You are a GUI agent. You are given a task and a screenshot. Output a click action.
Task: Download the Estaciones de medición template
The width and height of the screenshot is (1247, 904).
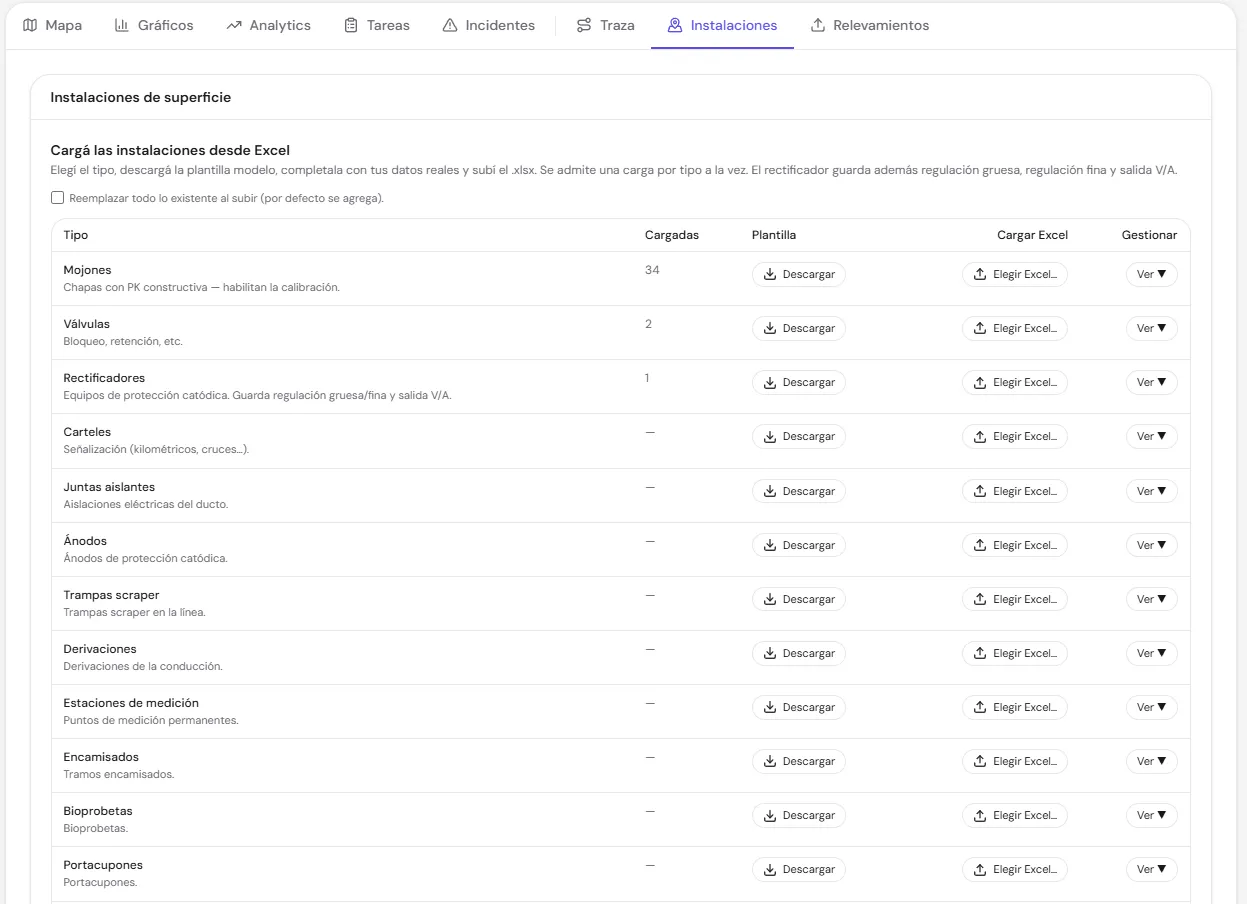[799, 707]
